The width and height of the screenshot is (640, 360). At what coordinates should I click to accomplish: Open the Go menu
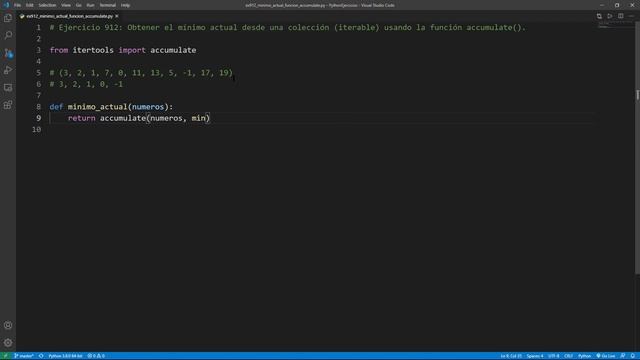point(78,5)
